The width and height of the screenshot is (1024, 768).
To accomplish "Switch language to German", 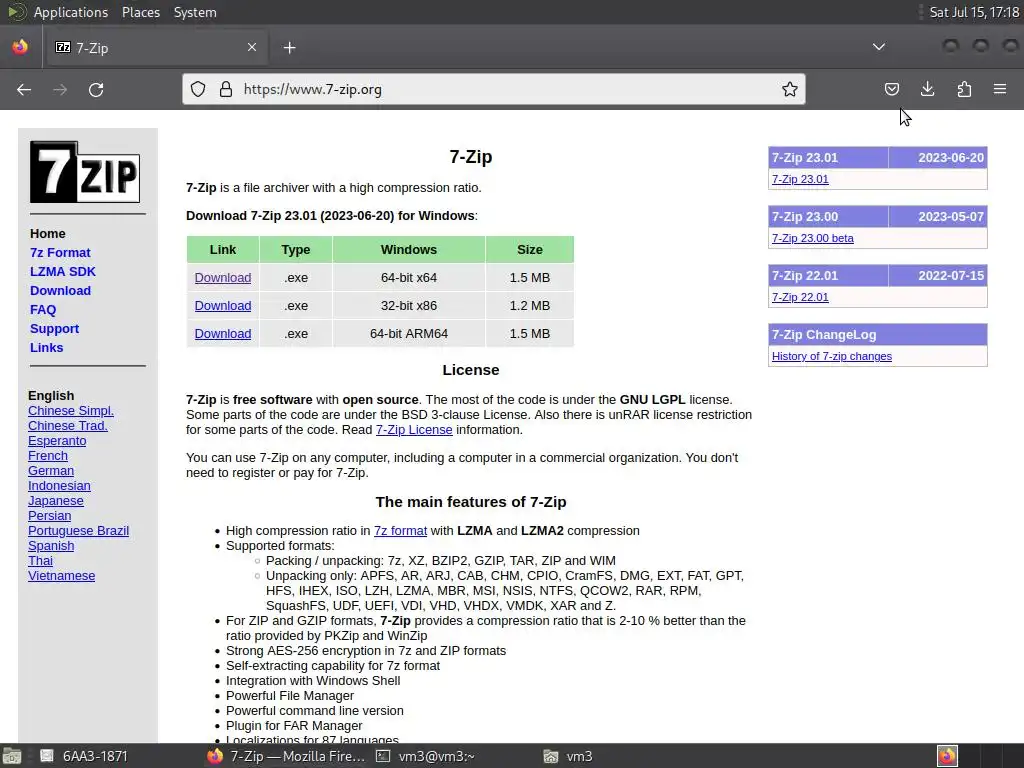I will (x=51, y=471).
